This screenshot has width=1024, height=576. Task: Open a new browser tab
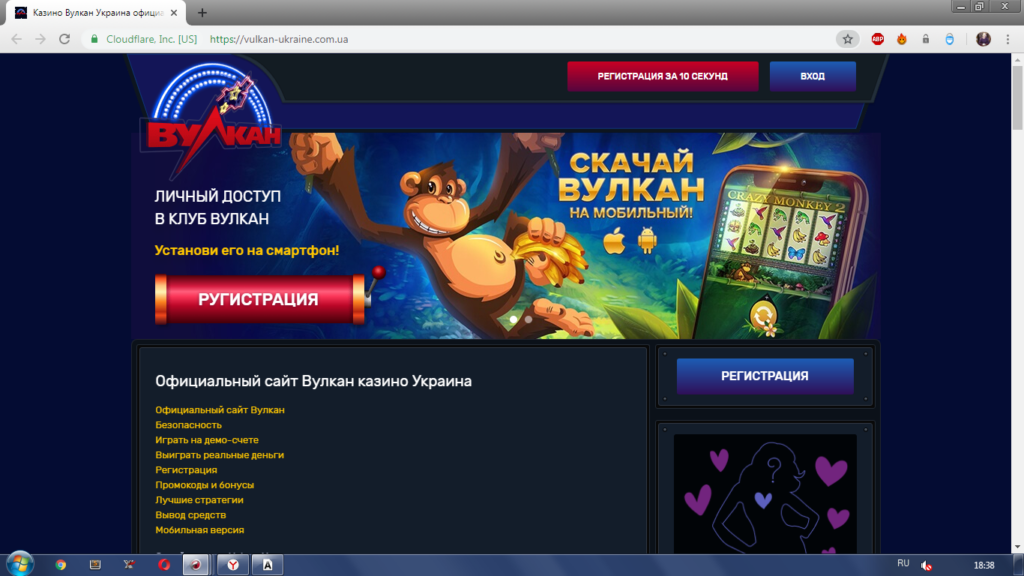(x=202, y=12)
